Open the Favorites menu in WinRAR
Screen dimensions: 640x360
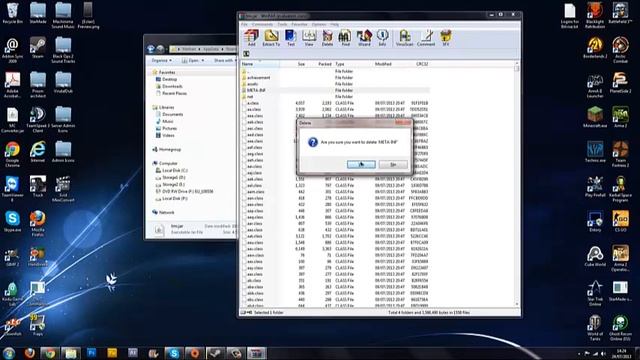point(299,24)
